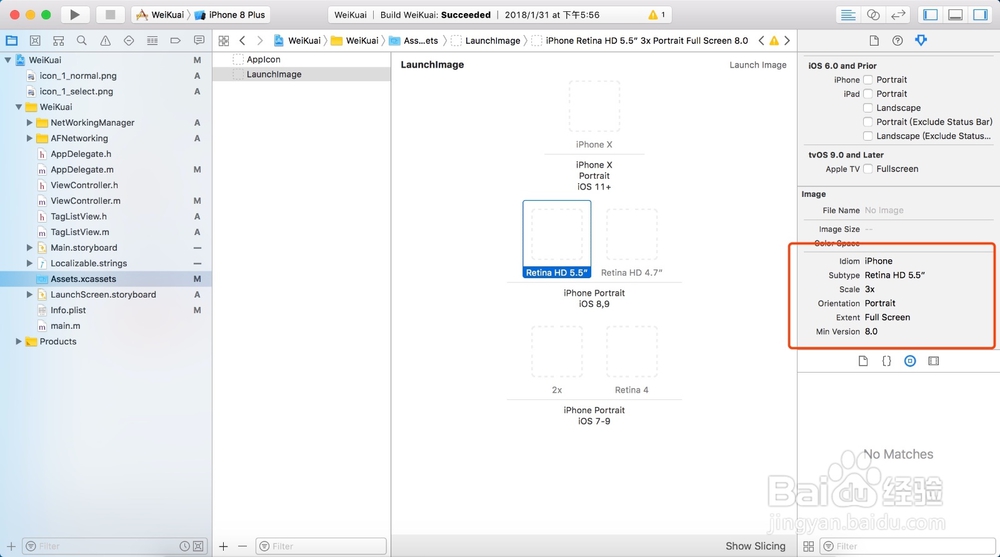
Task: Switch to Standard editor
Action: coord(848,14)
